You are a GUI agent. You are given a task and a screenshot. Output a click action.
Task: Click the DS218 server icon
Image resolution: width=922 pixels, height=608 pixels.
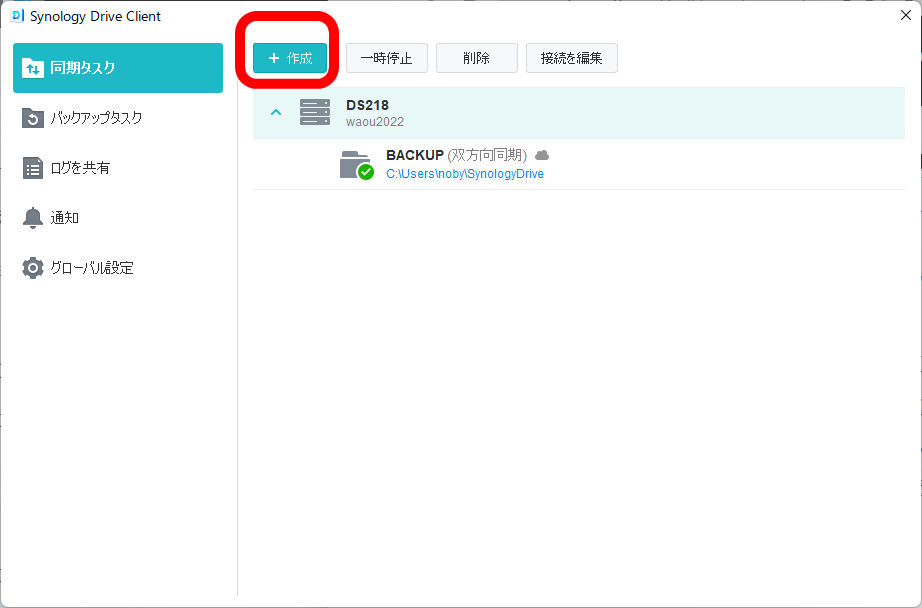point(315,112)
